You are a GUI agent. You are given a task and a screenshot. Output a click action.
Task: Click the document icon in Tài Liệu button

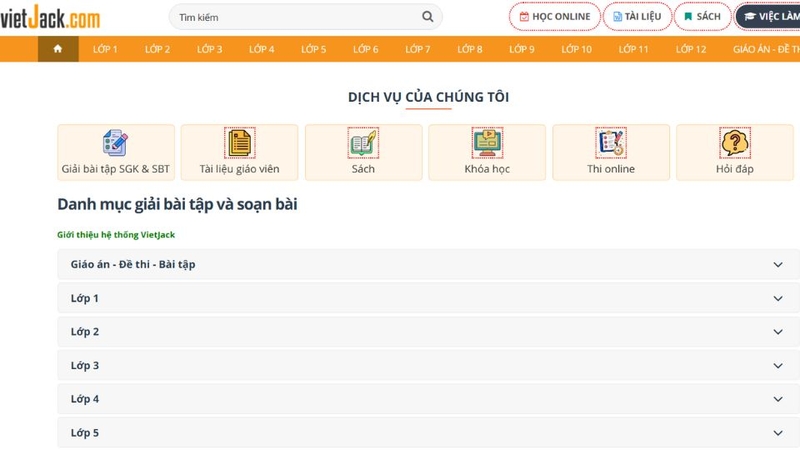(x=617, y=17)
